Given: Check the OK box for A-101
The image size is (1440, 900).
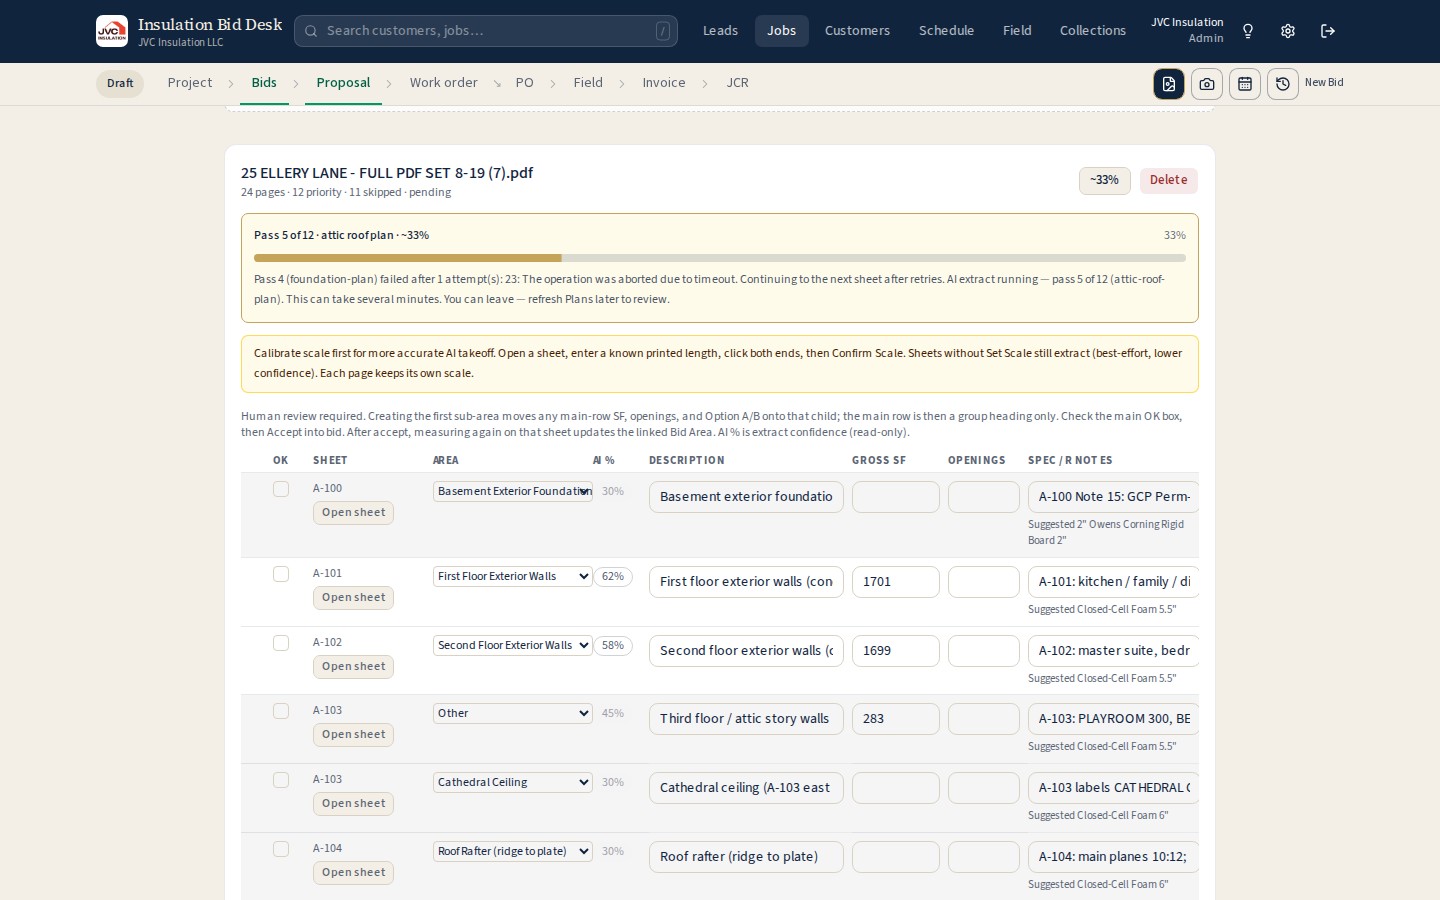Looking at the screenshot, I should pyautogui.click(x=281, y=574).
